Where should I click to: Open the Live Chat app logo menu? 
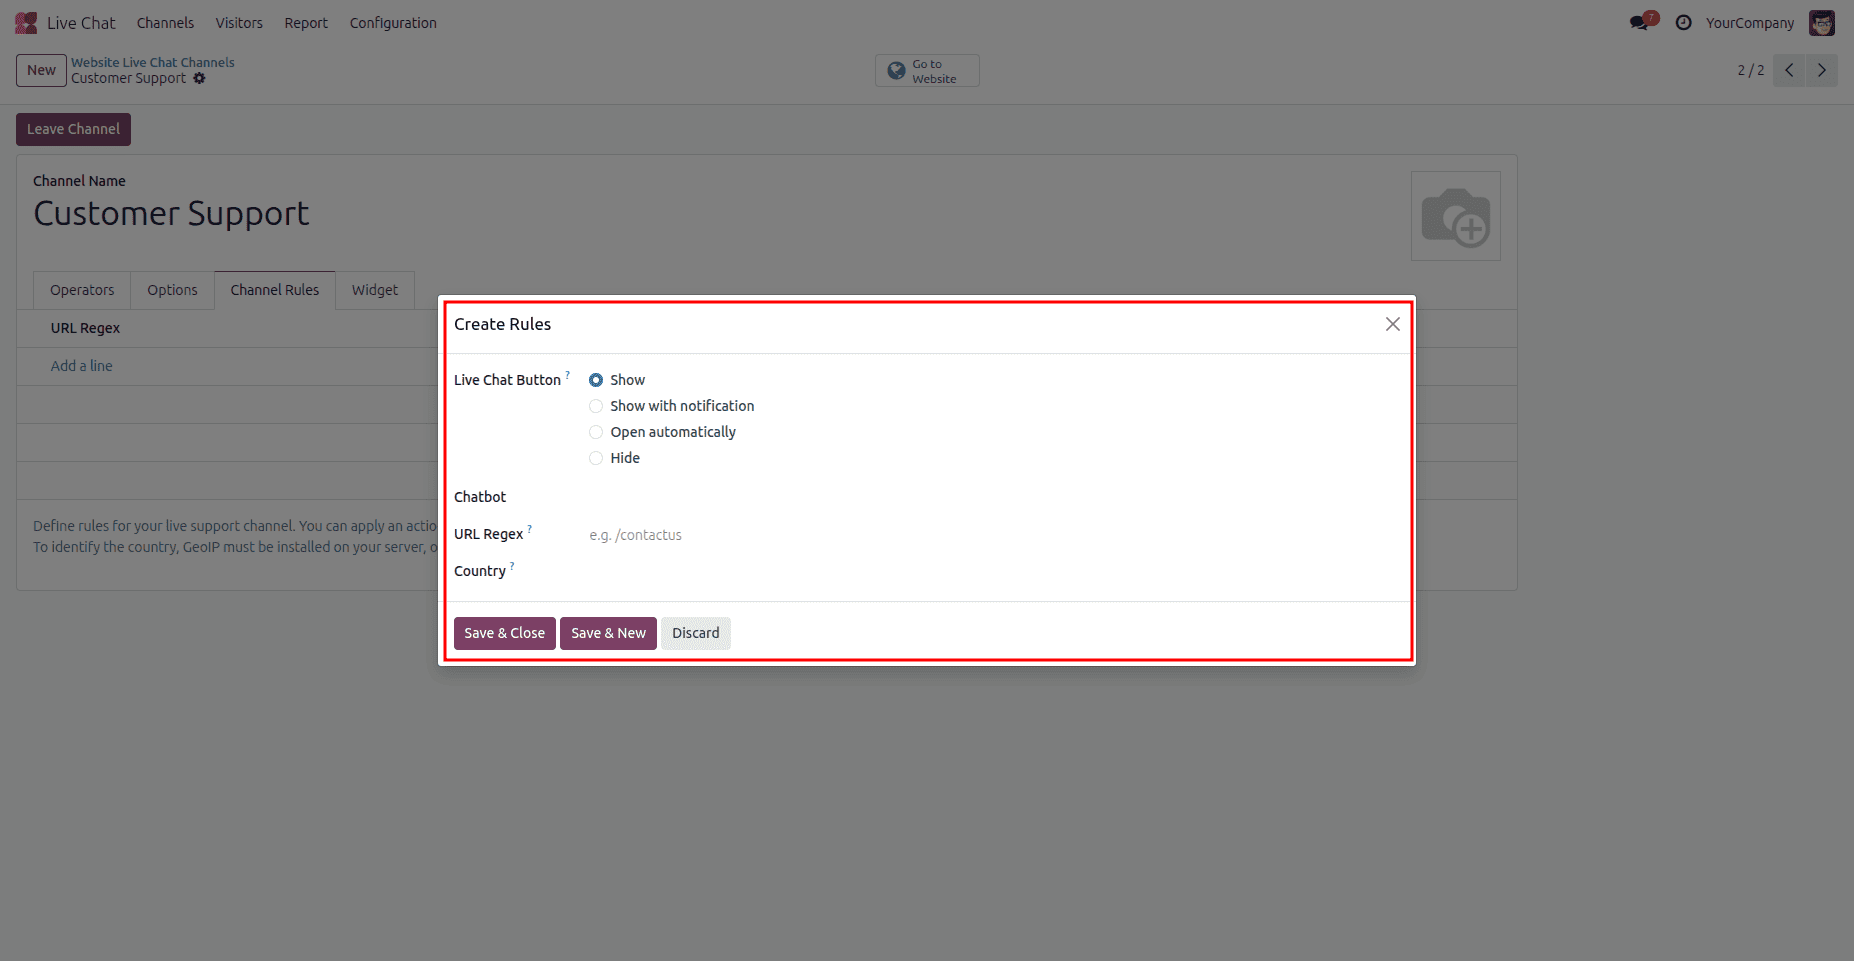point(24,22)
